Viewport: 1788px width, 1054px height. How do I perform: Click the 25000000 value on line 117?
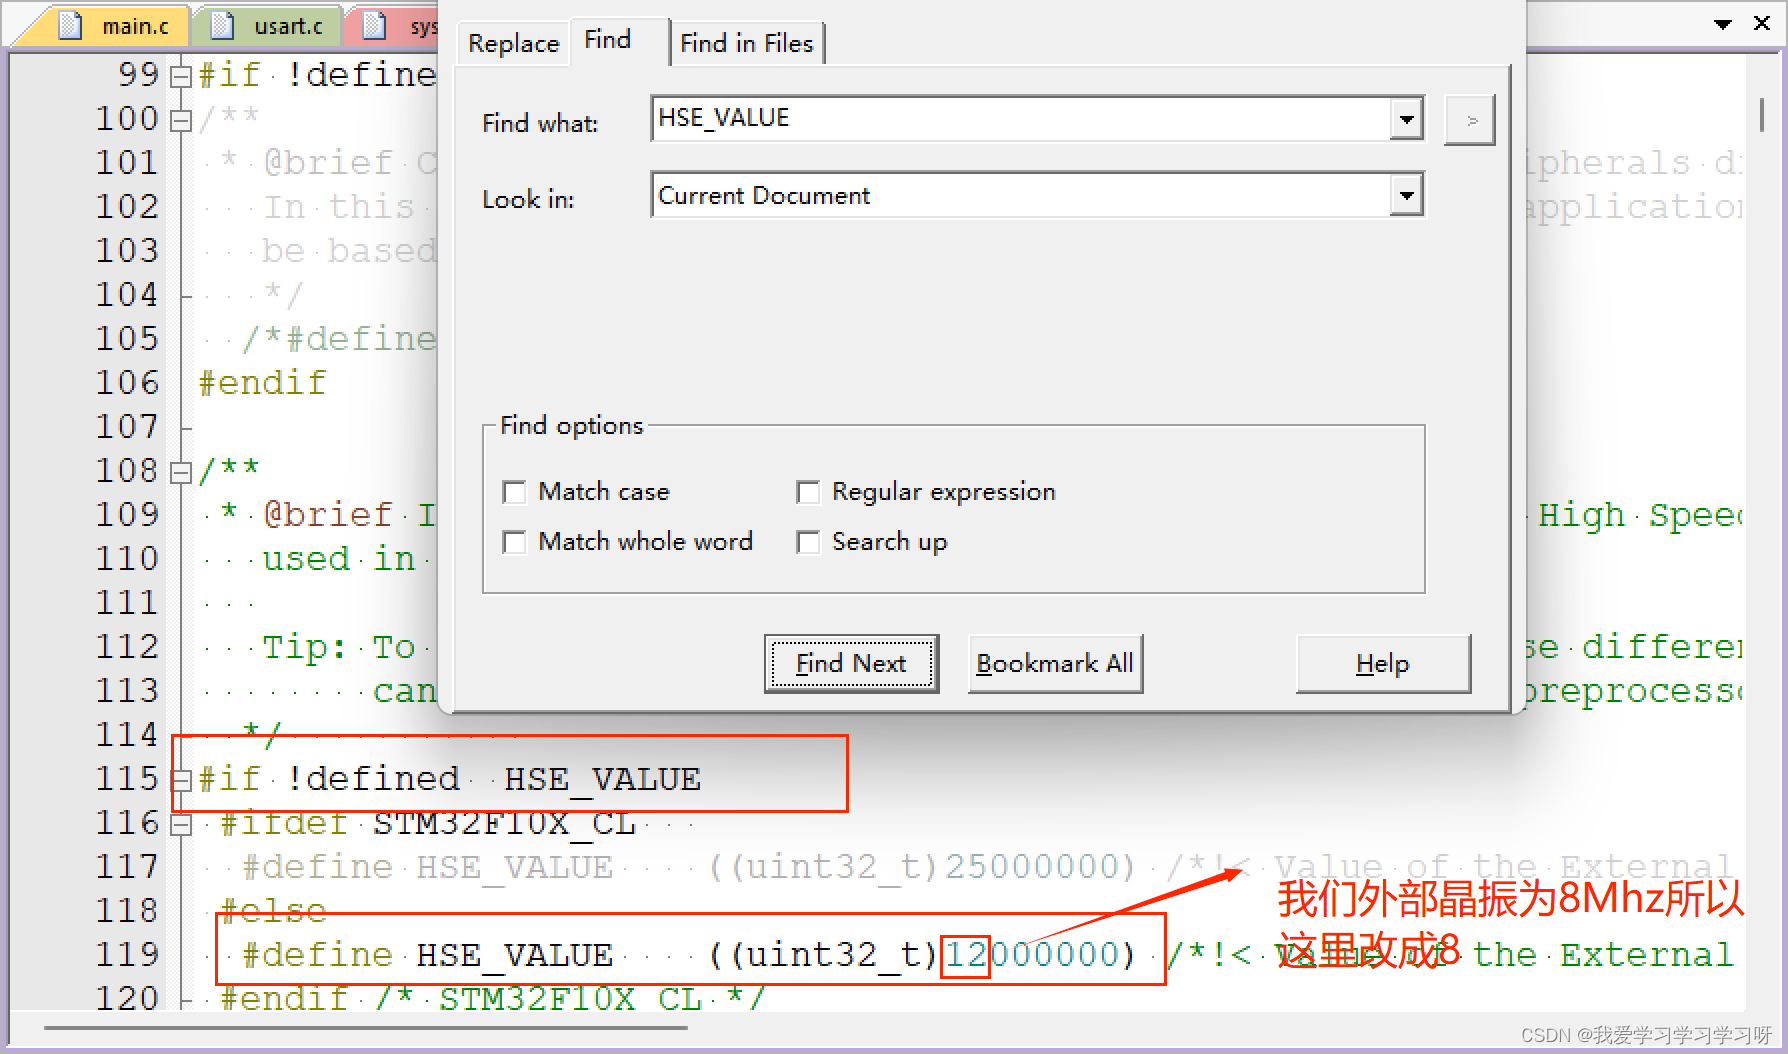[1032, 867]
